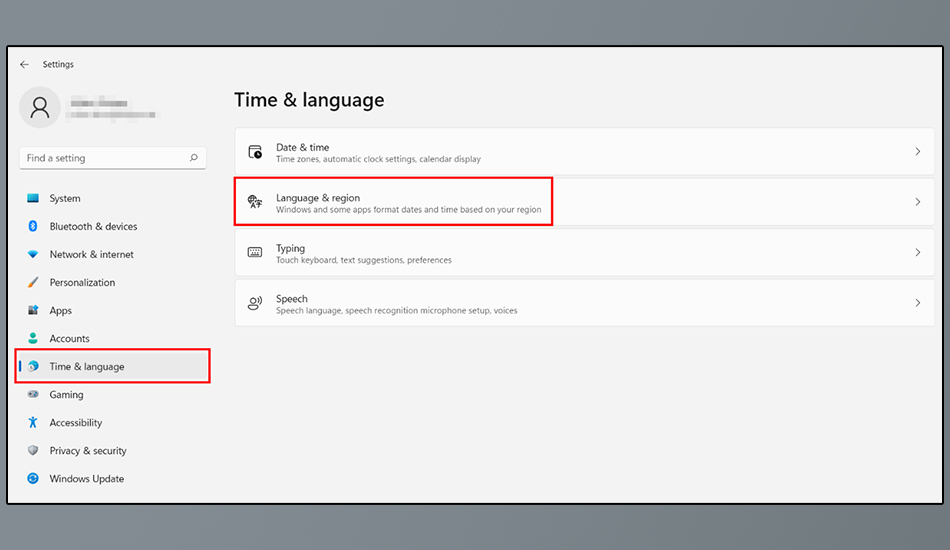Go to Bluetooth & devices label
This screenshot has width=950, height=550.
[x=93, y=226]
